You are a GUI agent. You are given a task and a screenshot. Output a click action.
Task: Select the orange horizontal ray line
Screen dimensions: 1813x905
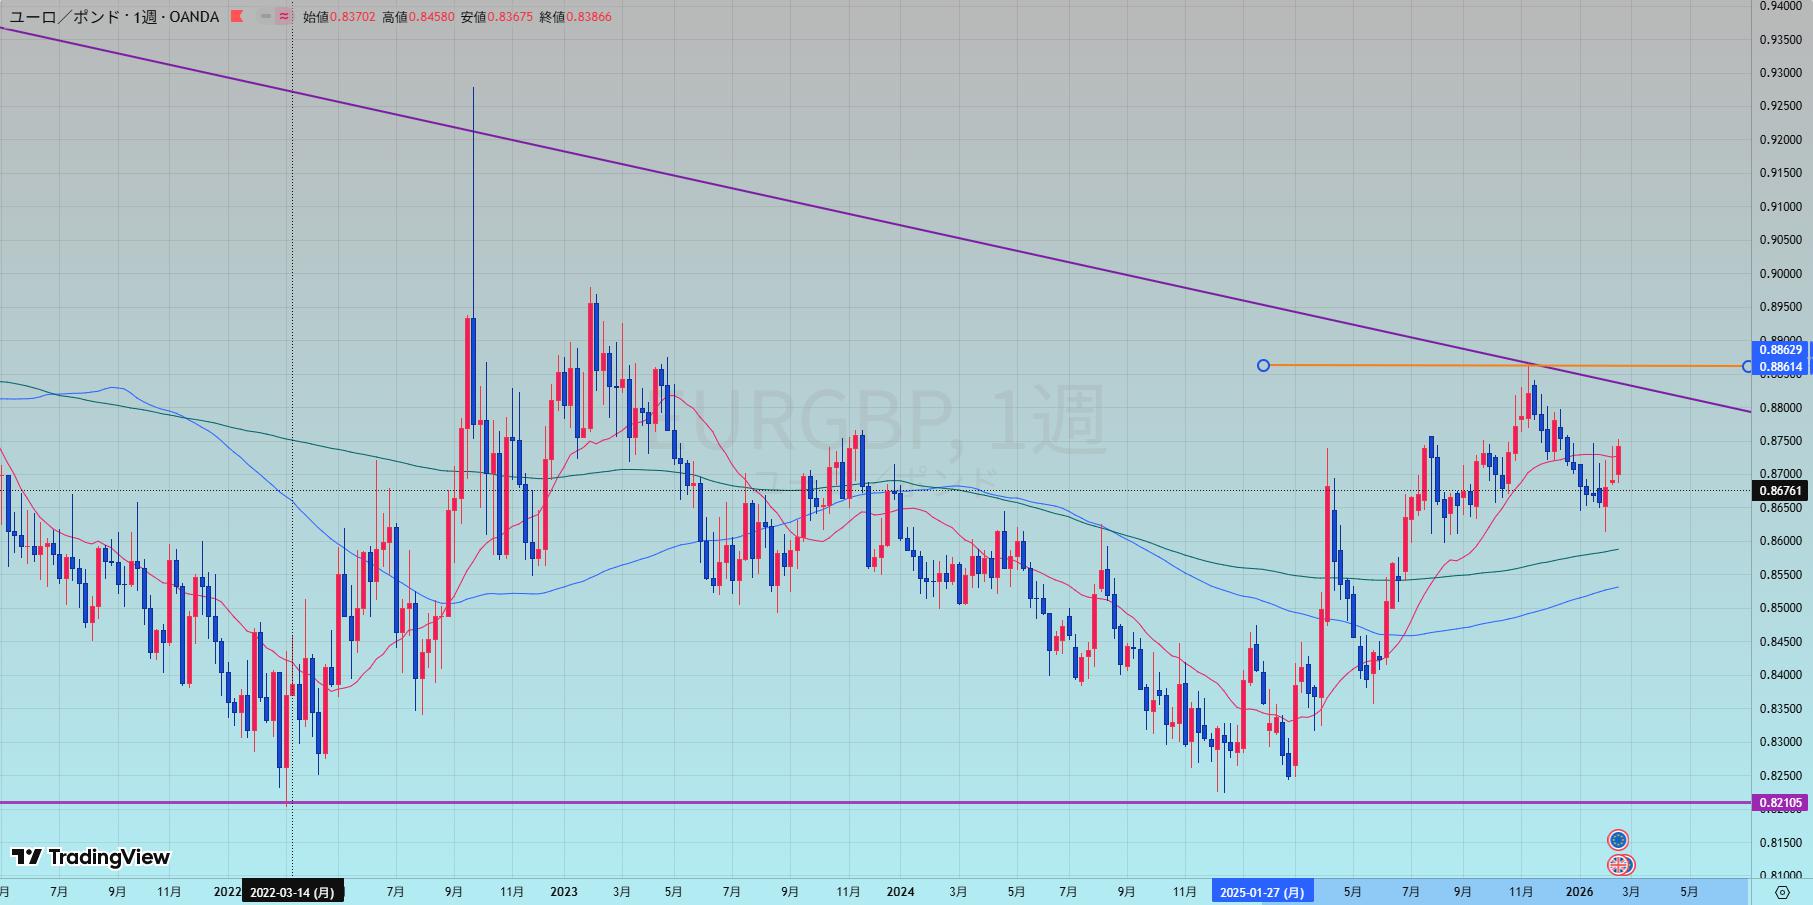(1400, 366)
